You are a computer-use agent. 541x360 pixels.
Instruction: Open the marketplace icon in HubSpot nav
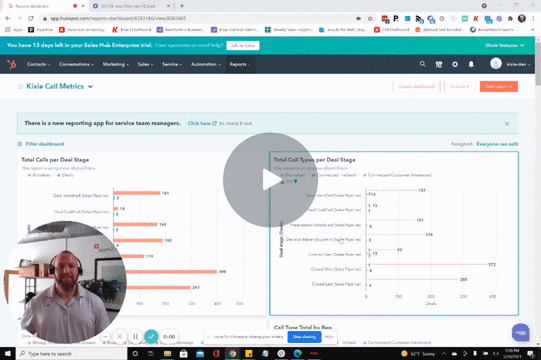click(439, 64)
